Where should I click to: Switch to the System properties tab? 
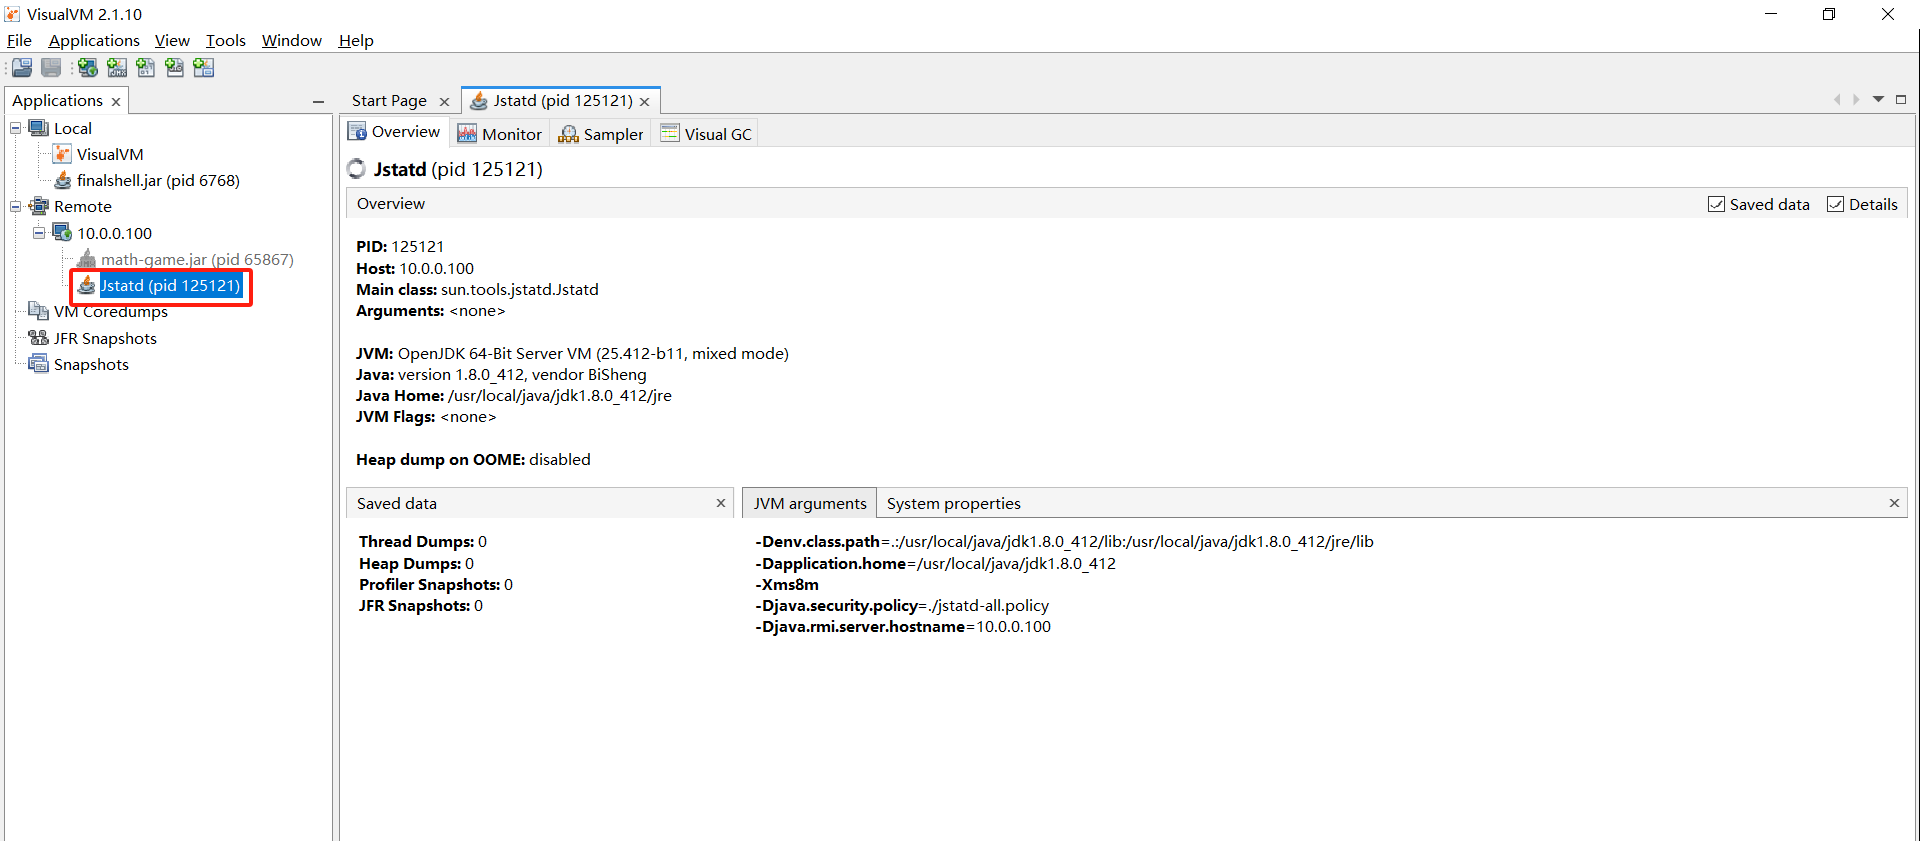coord(954,503)
